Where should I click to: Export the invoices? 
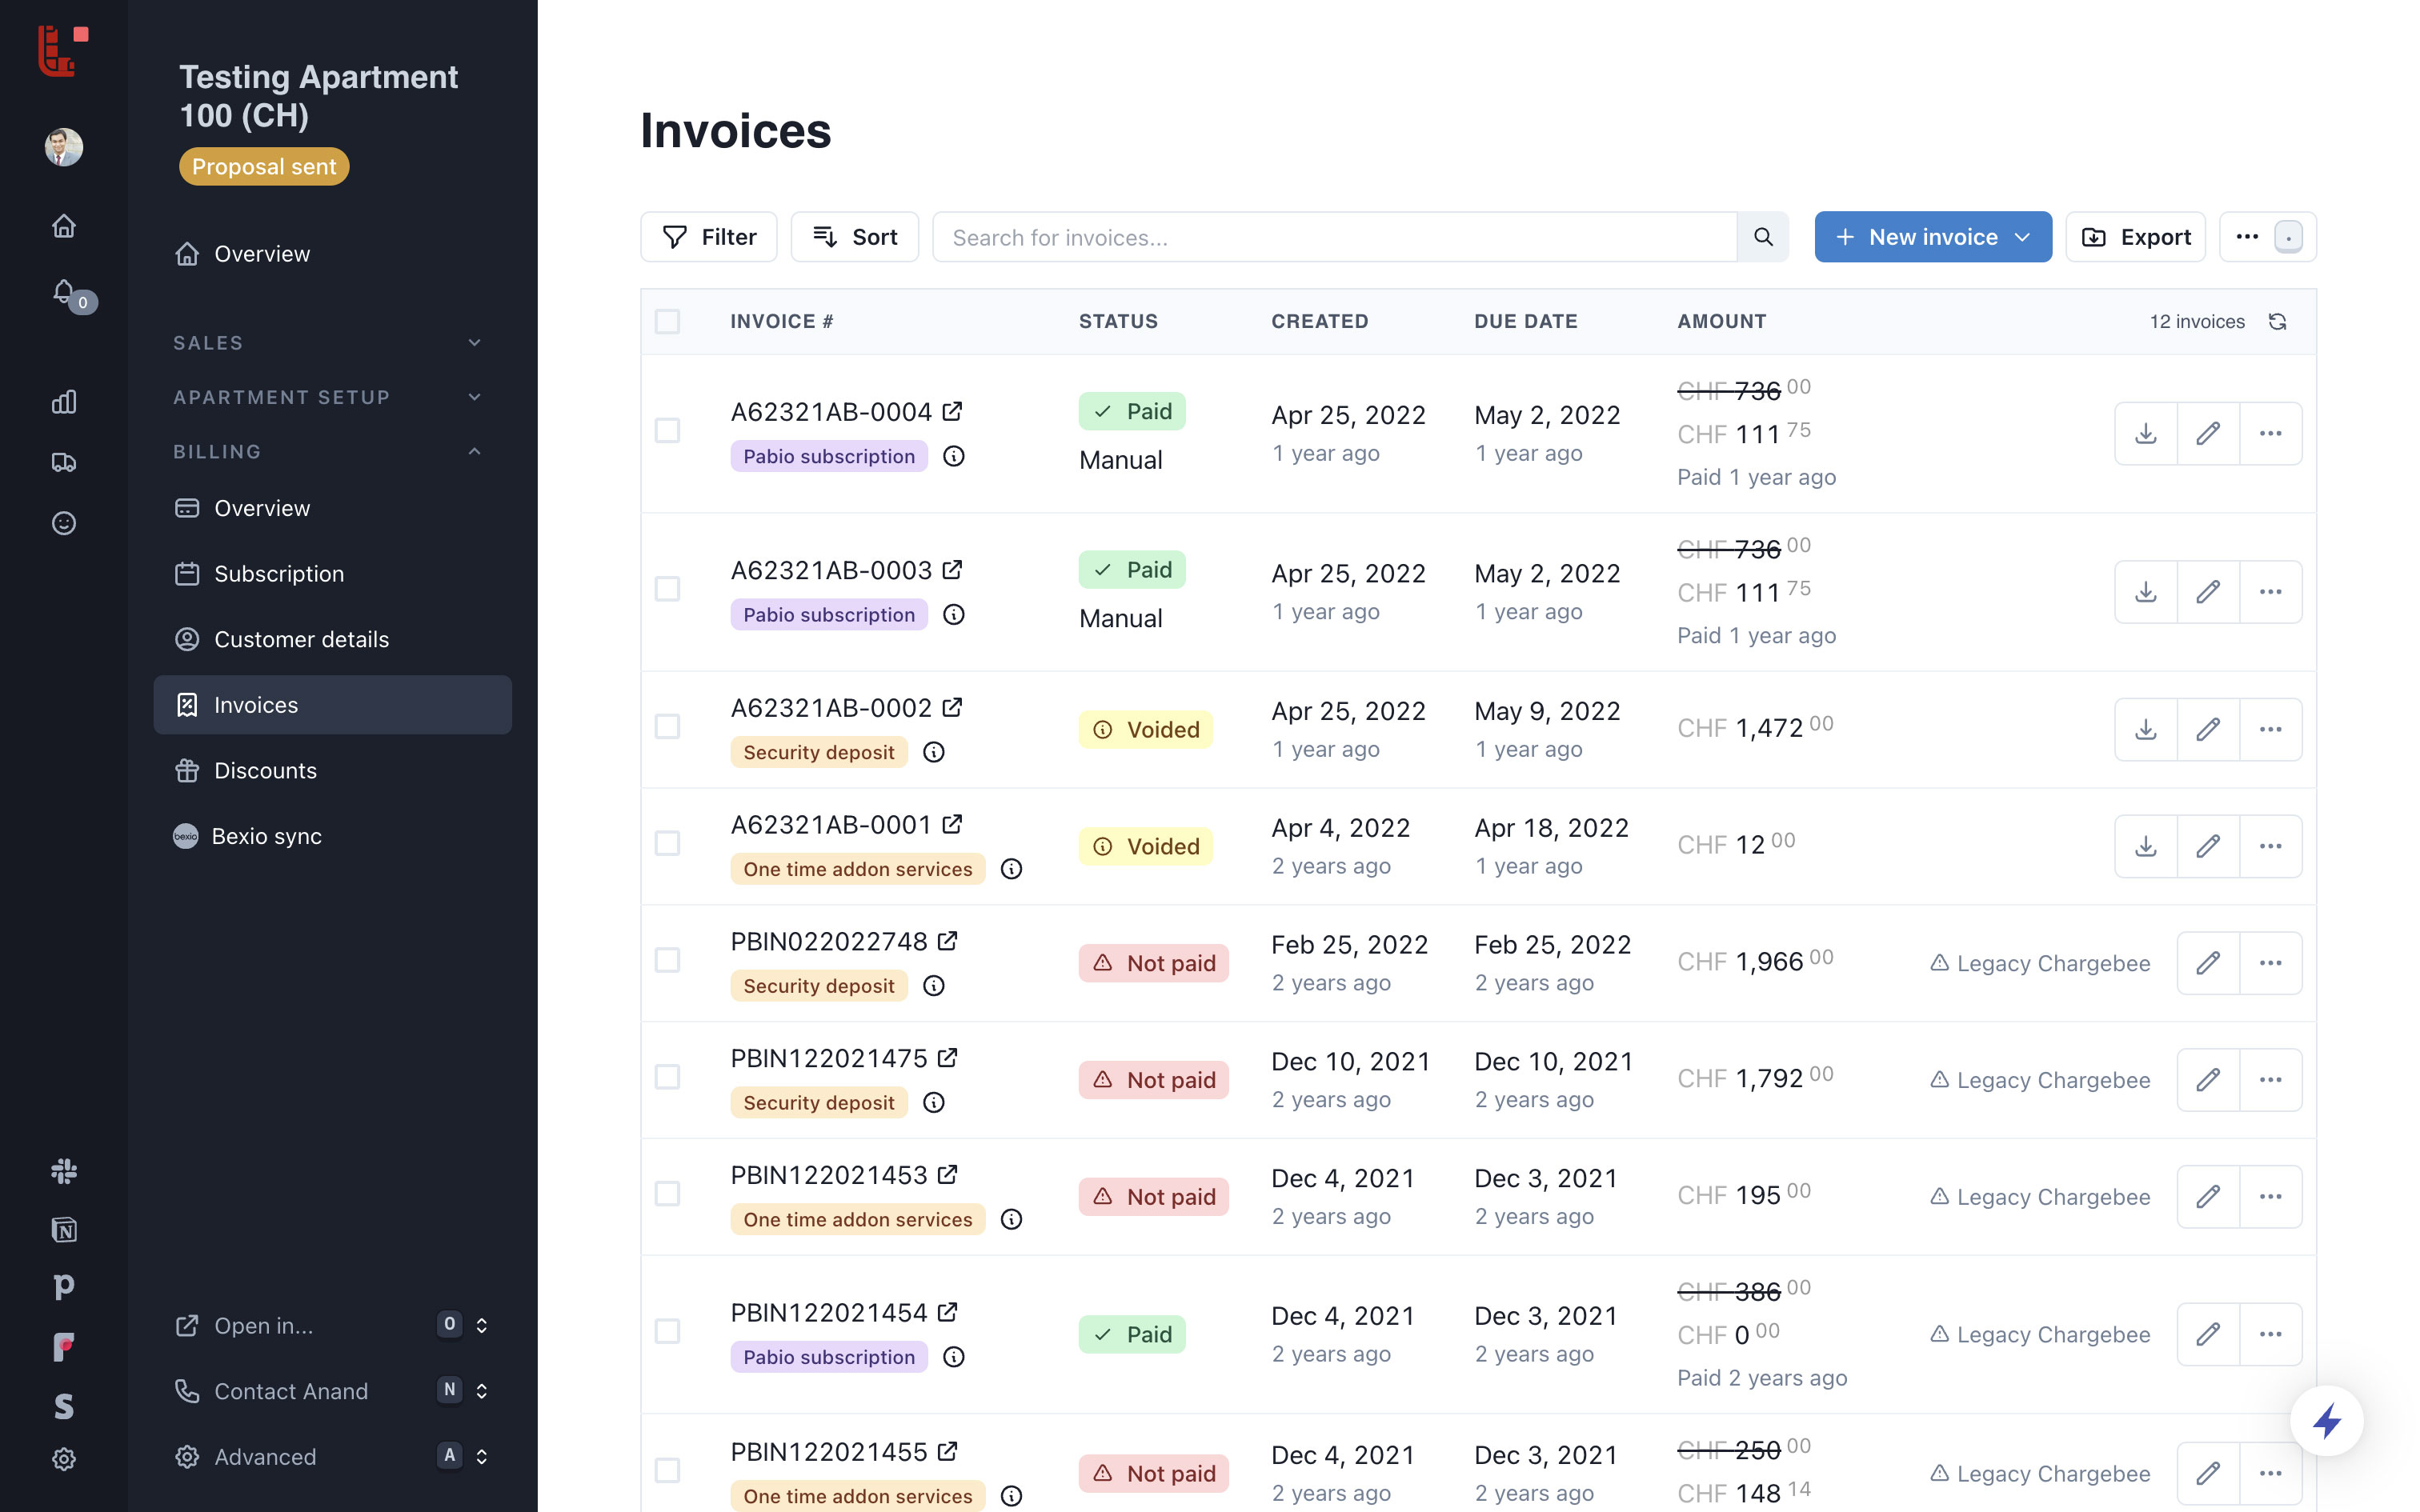(x=2135, y=237)
